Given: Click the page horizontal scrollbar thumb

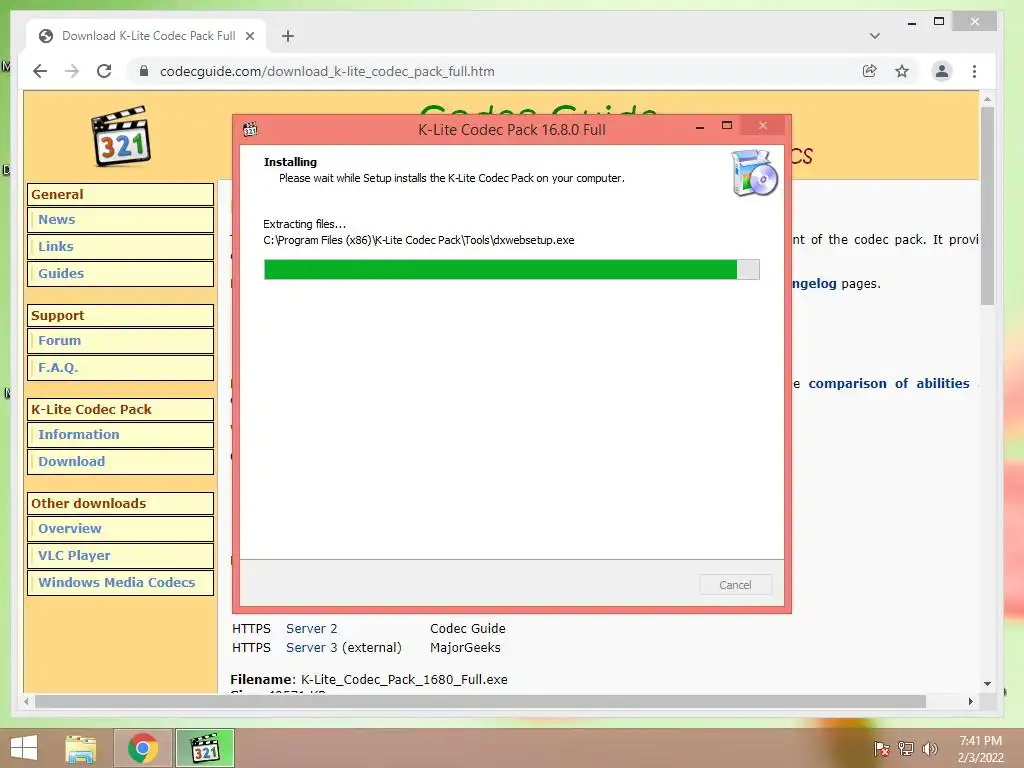Looking at the screenshot, I should (x=480, y=701).
